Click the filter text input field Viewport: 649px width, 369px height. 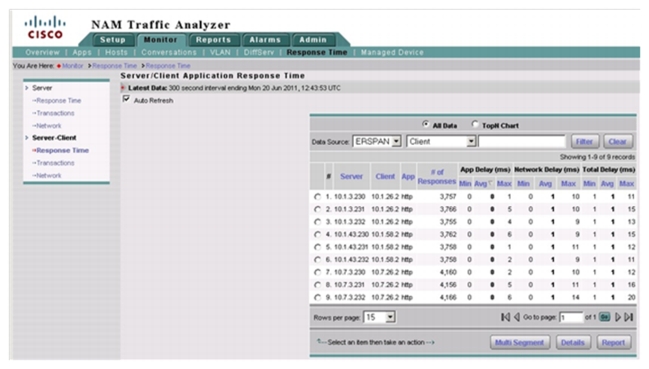pos(522,141)
